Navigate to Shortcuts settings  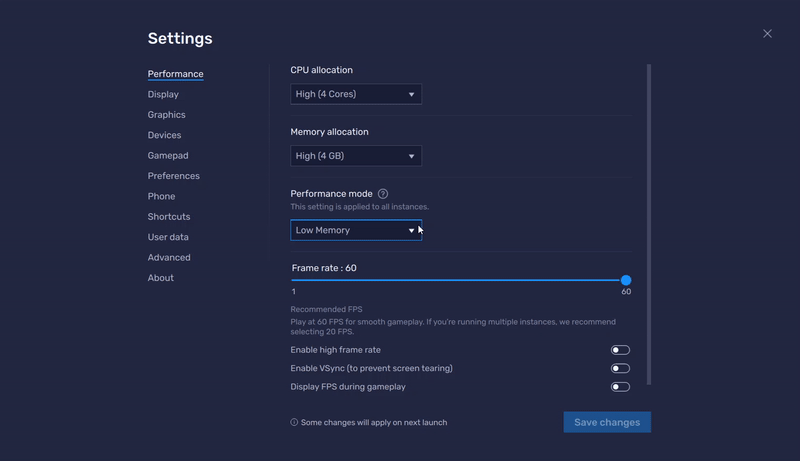[x=169, y=217]
